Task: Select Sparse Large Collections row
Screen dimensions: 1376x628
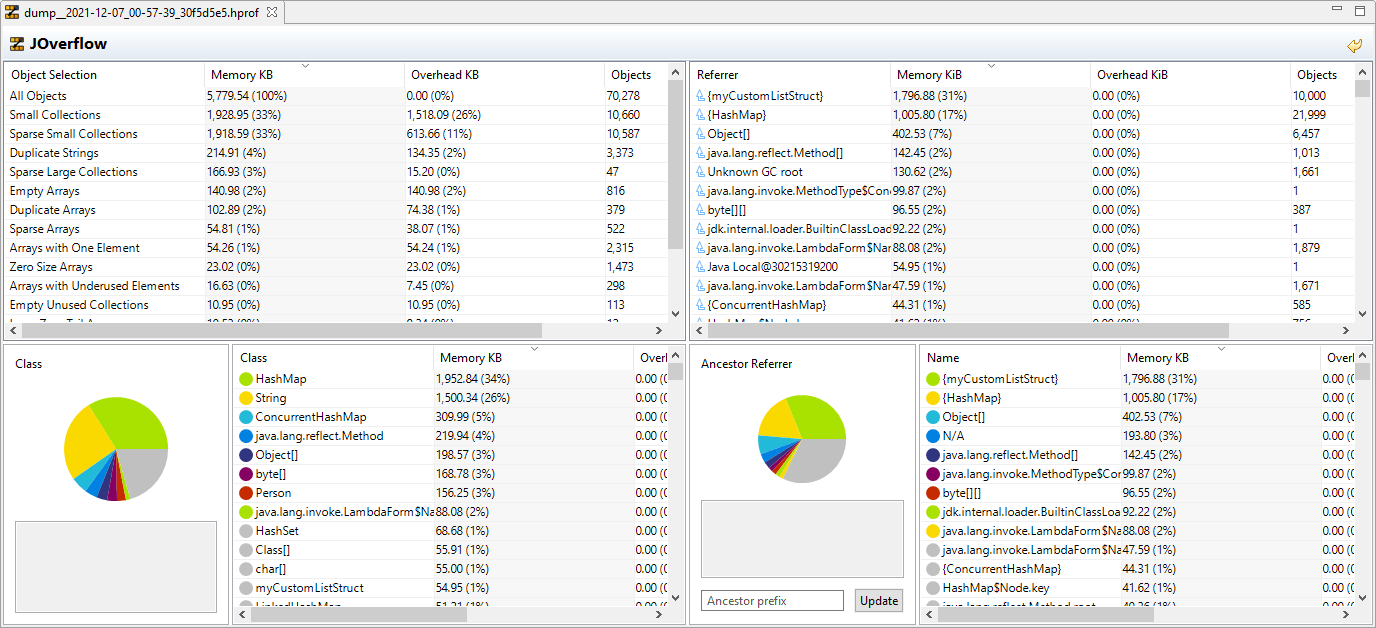Action: (335, 172)
